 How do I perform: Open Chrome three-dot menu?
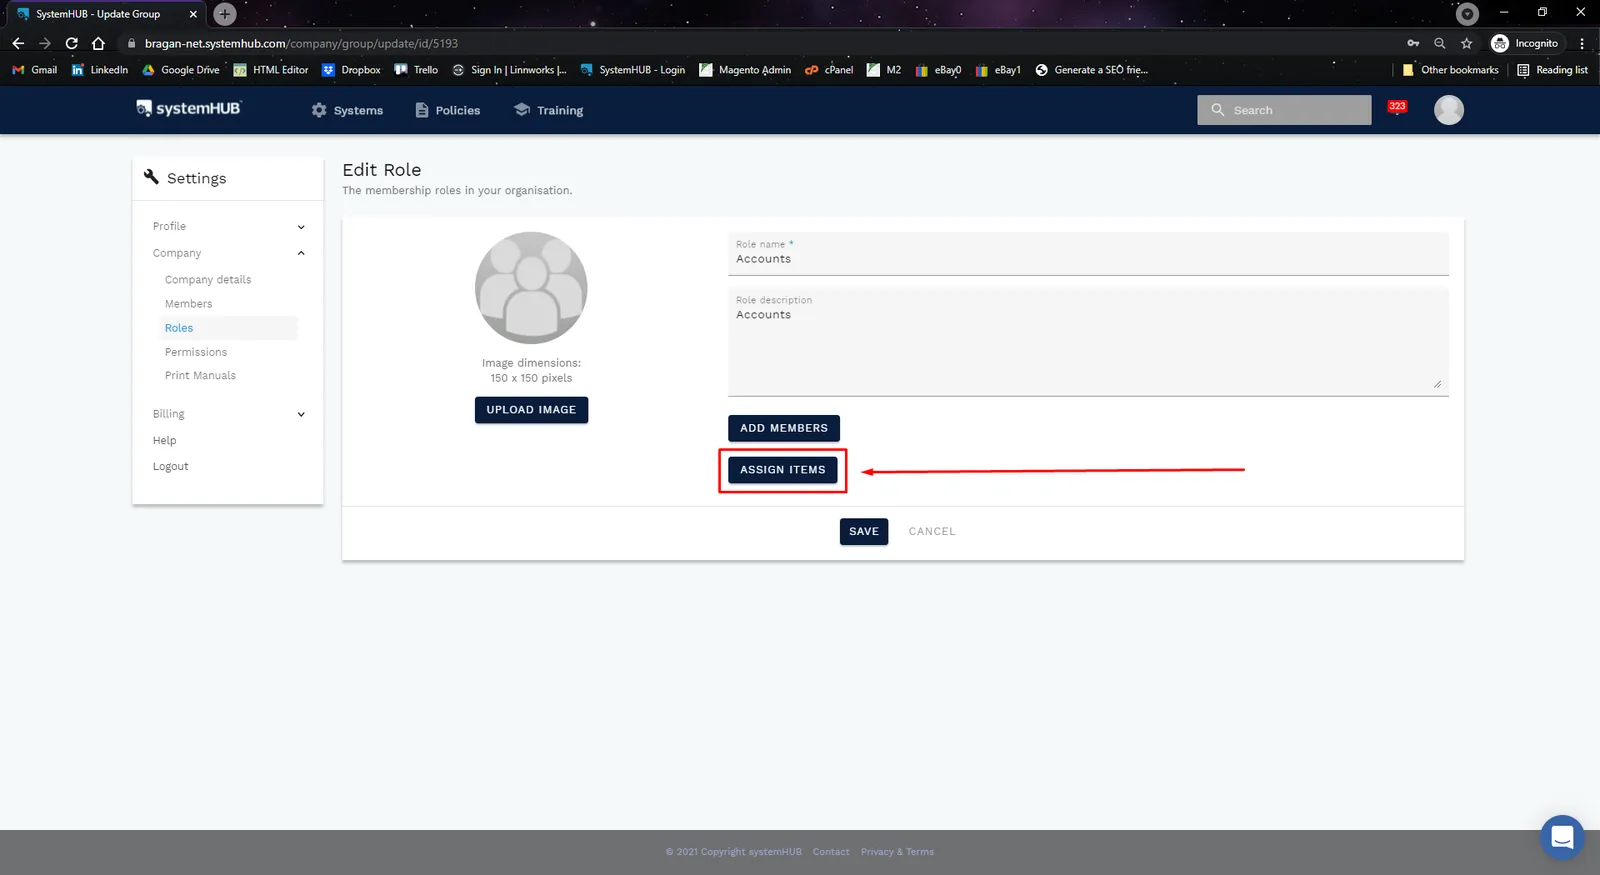point(1582,43)
